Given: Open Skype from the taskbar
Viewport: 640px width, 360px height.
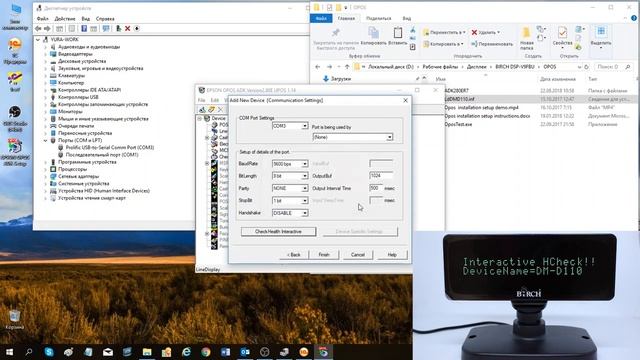Looking at the screenshot, I should tap(49, 352).
